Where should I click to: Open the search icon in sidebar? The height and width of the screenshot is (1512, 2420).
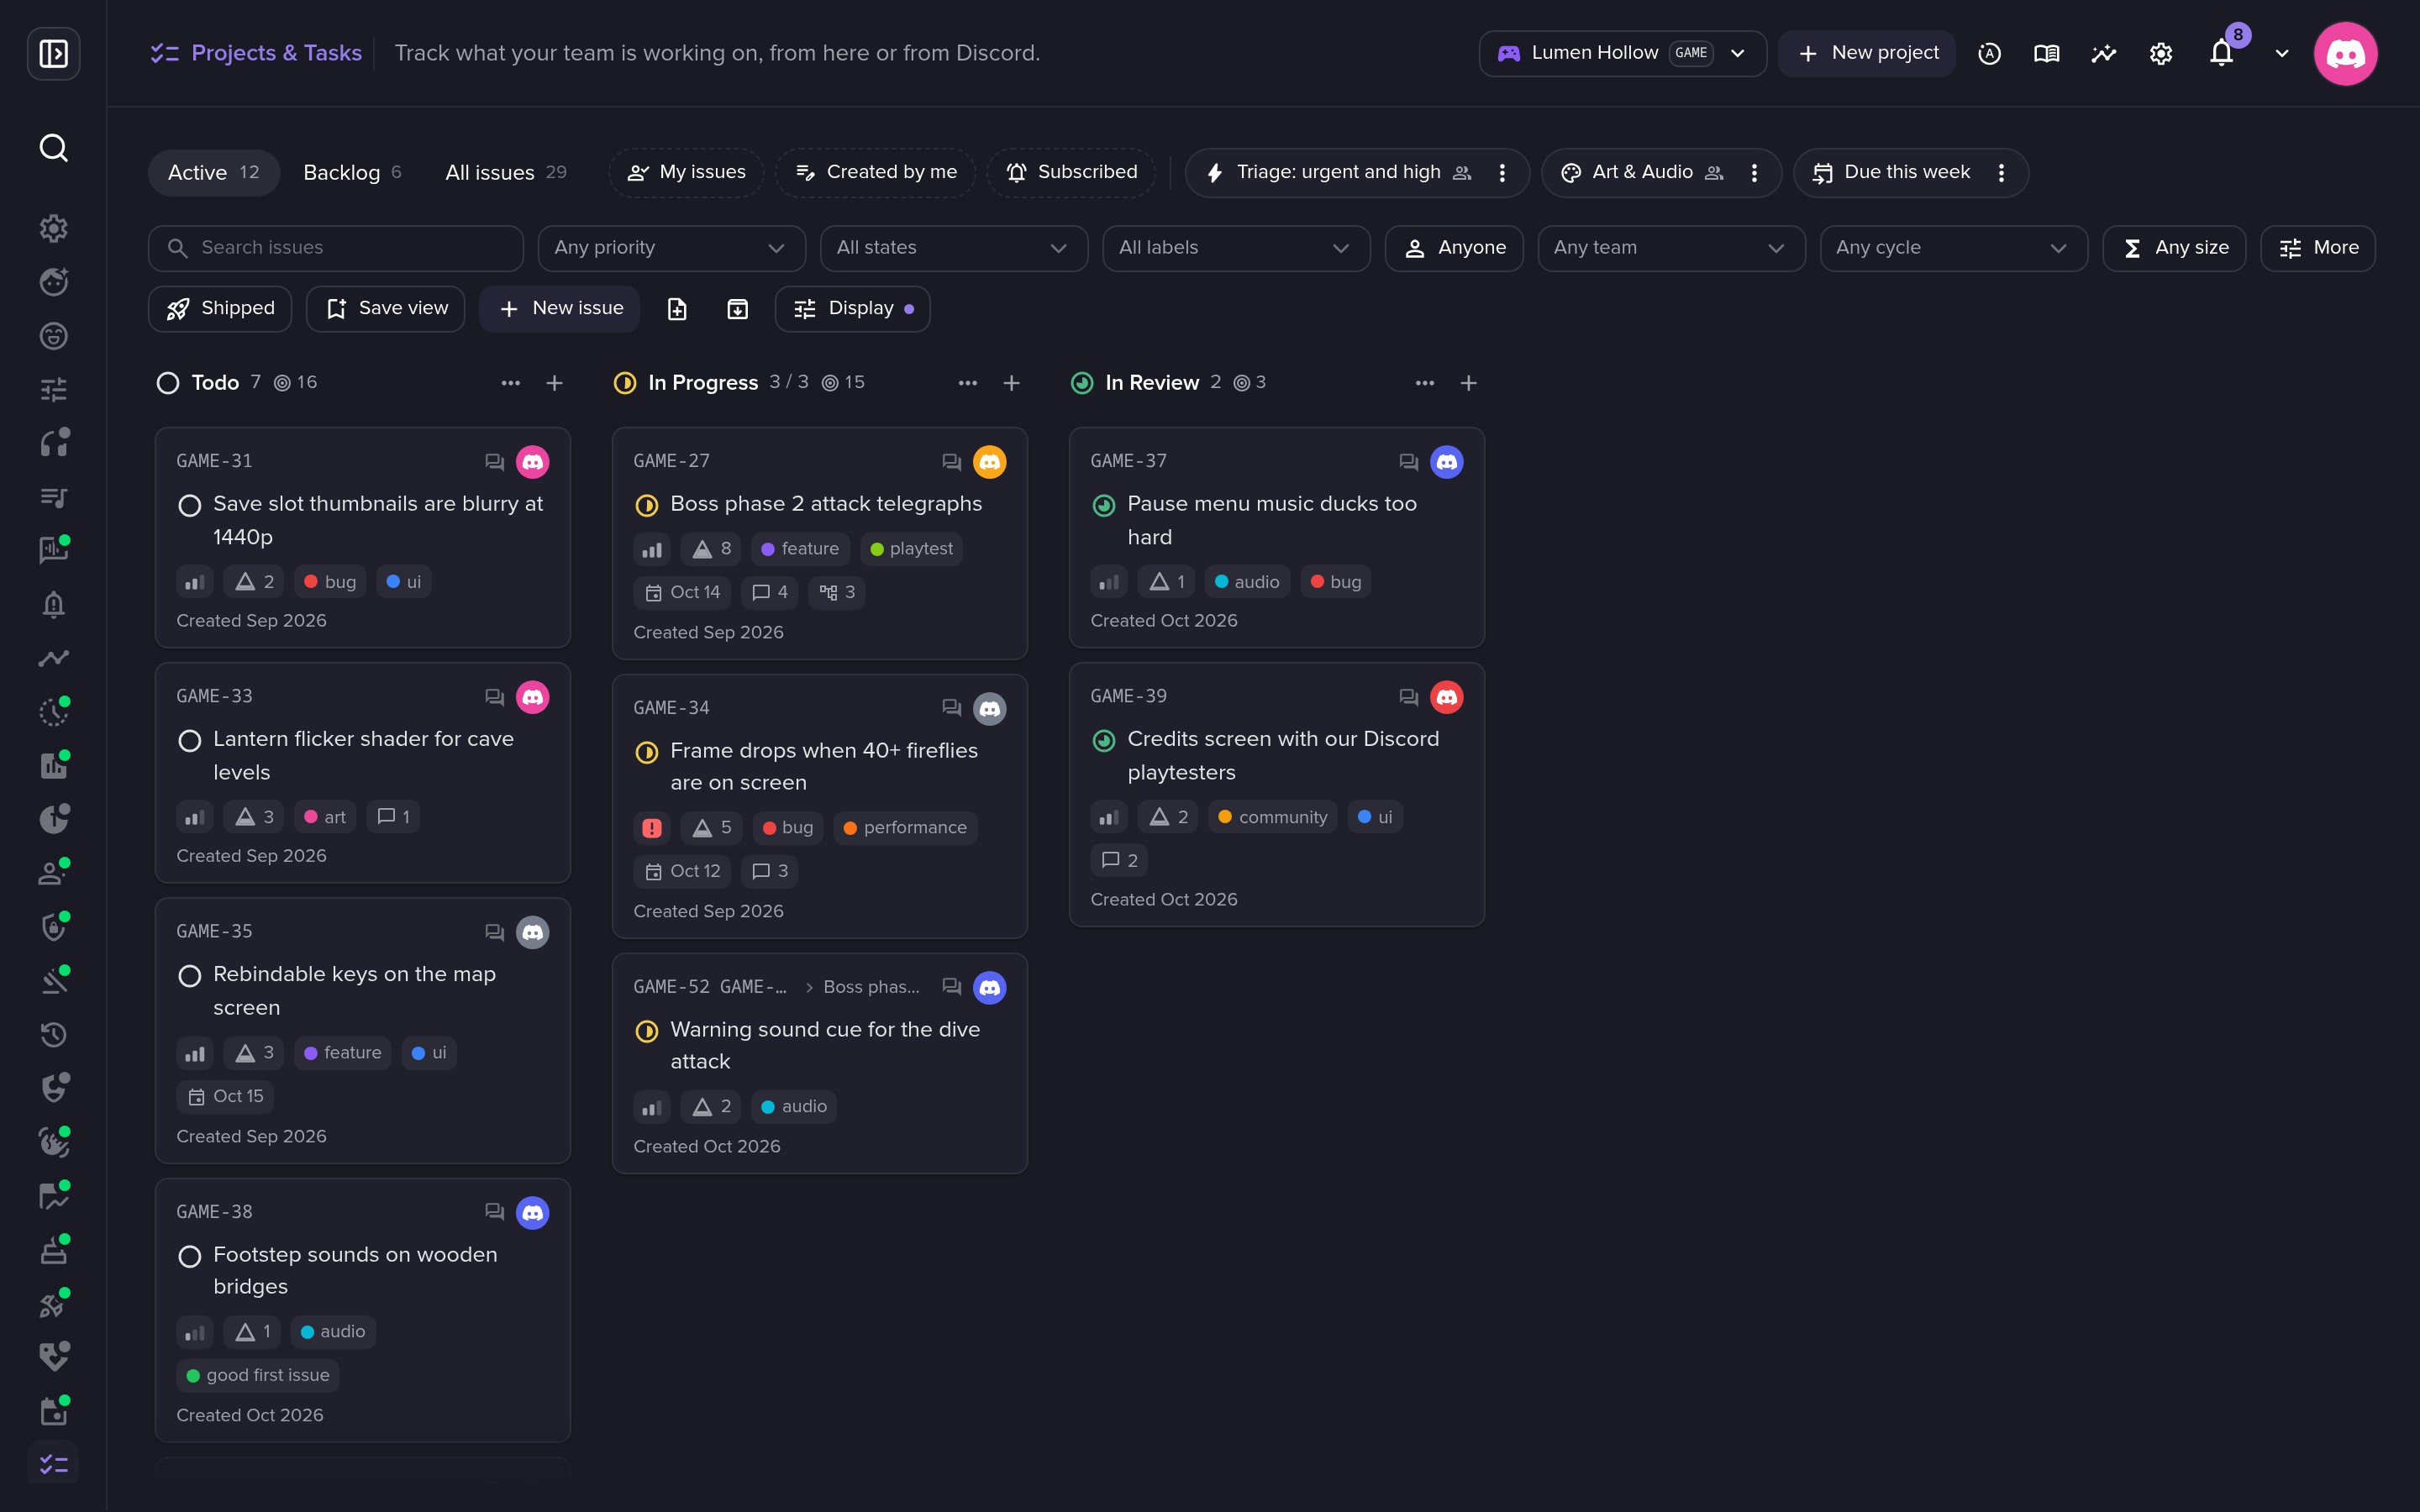pos(53,148)
